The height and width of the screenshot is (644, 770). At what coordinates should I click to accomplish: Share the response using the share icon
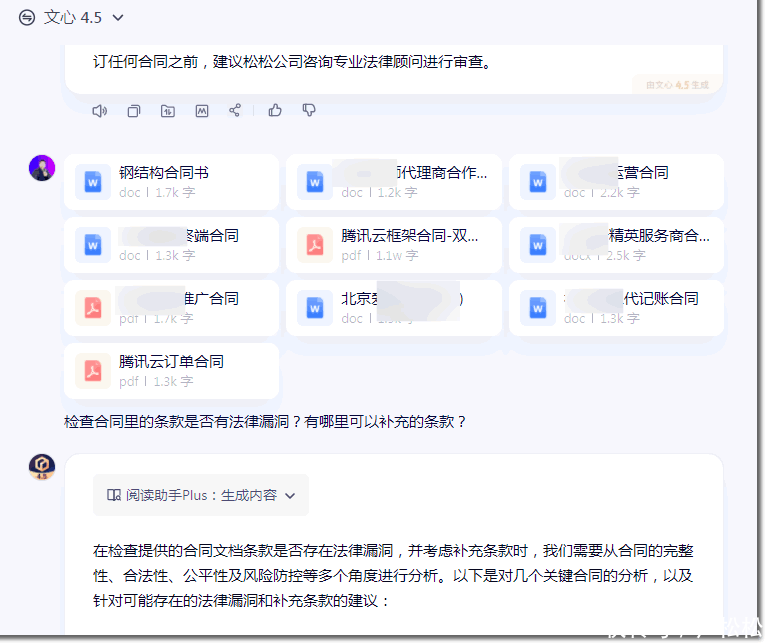coord(235,111)
